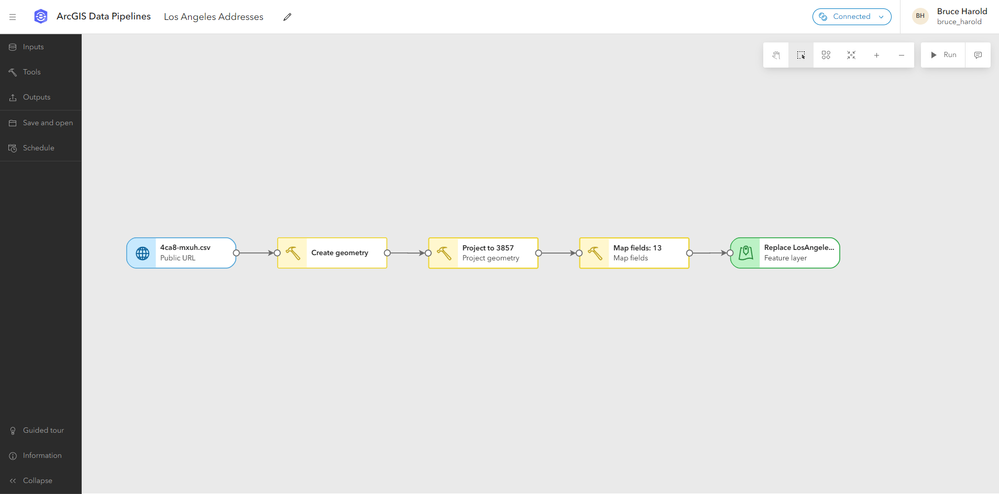Zoom out of the canvas
This screenshot has height=494, width=999.
[x=901, y=55]
